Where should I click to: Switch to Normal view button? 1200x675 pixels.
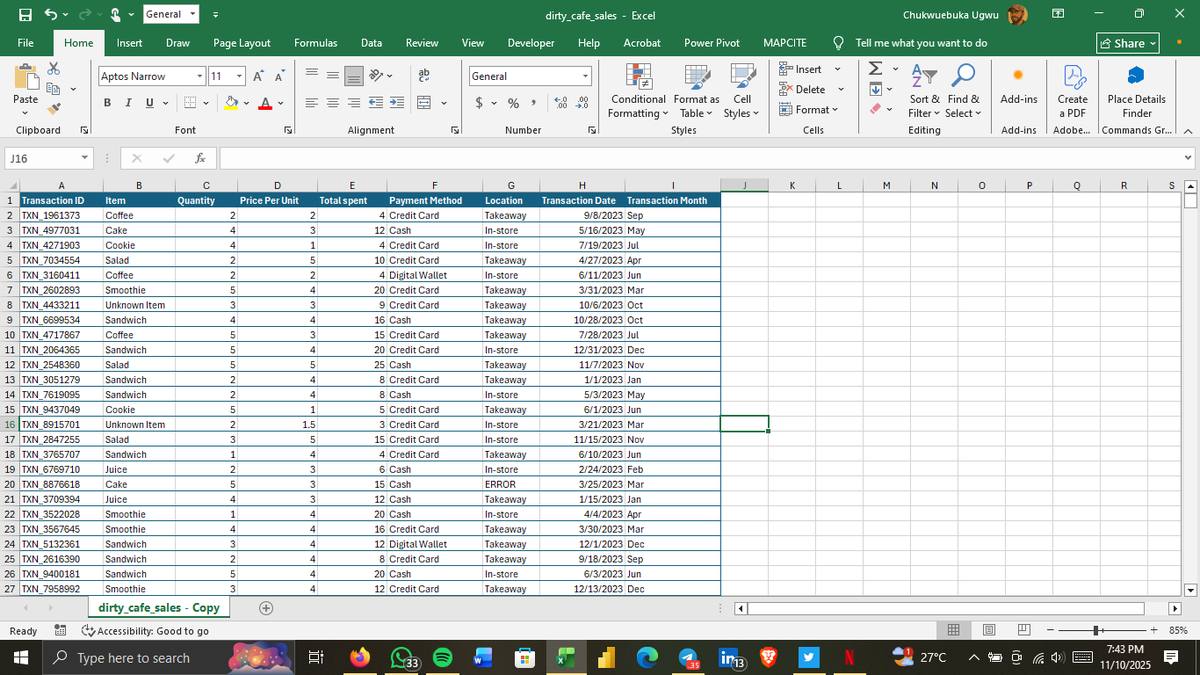click(x=956, y=630)
